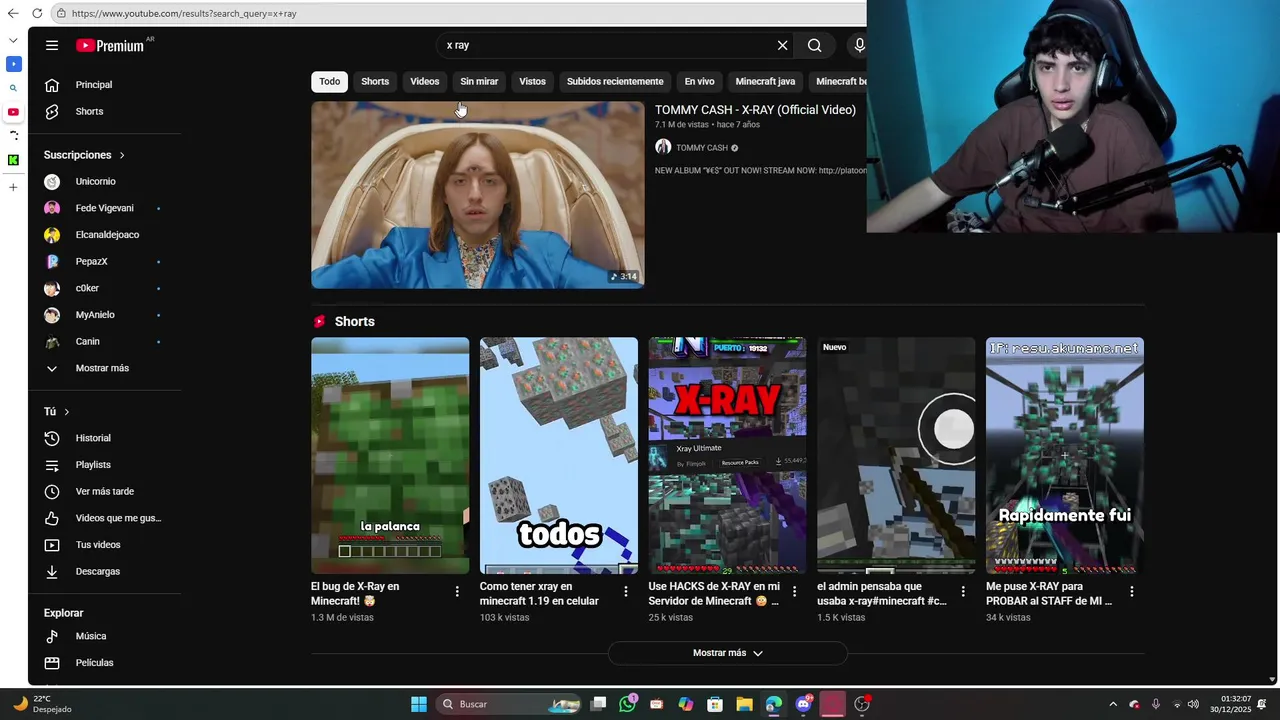Screen dimensions: 1280x720
Task: Select the Todo filter chip
Action: coord(330,81)
